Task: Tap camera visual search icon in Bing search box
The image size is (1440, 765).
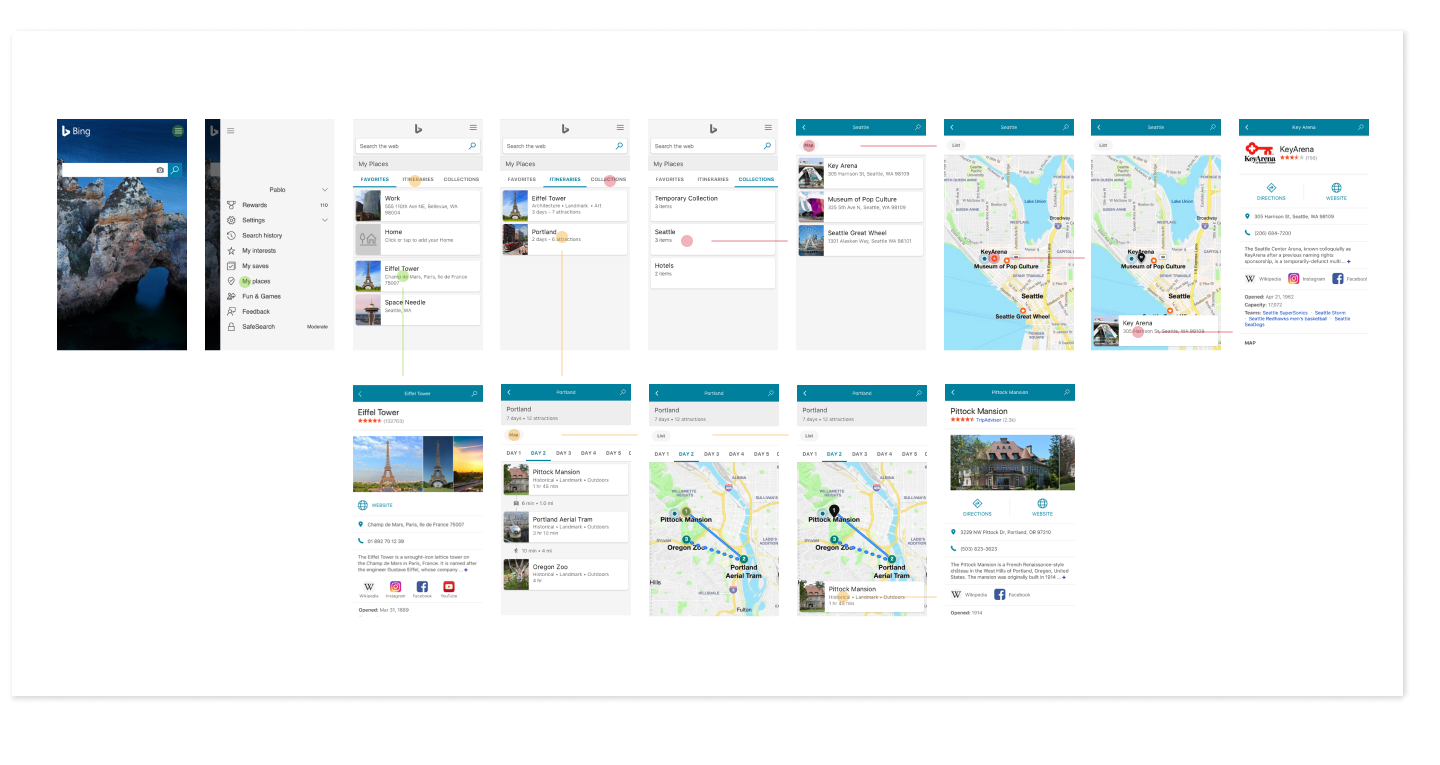Action: pos(160,171)
